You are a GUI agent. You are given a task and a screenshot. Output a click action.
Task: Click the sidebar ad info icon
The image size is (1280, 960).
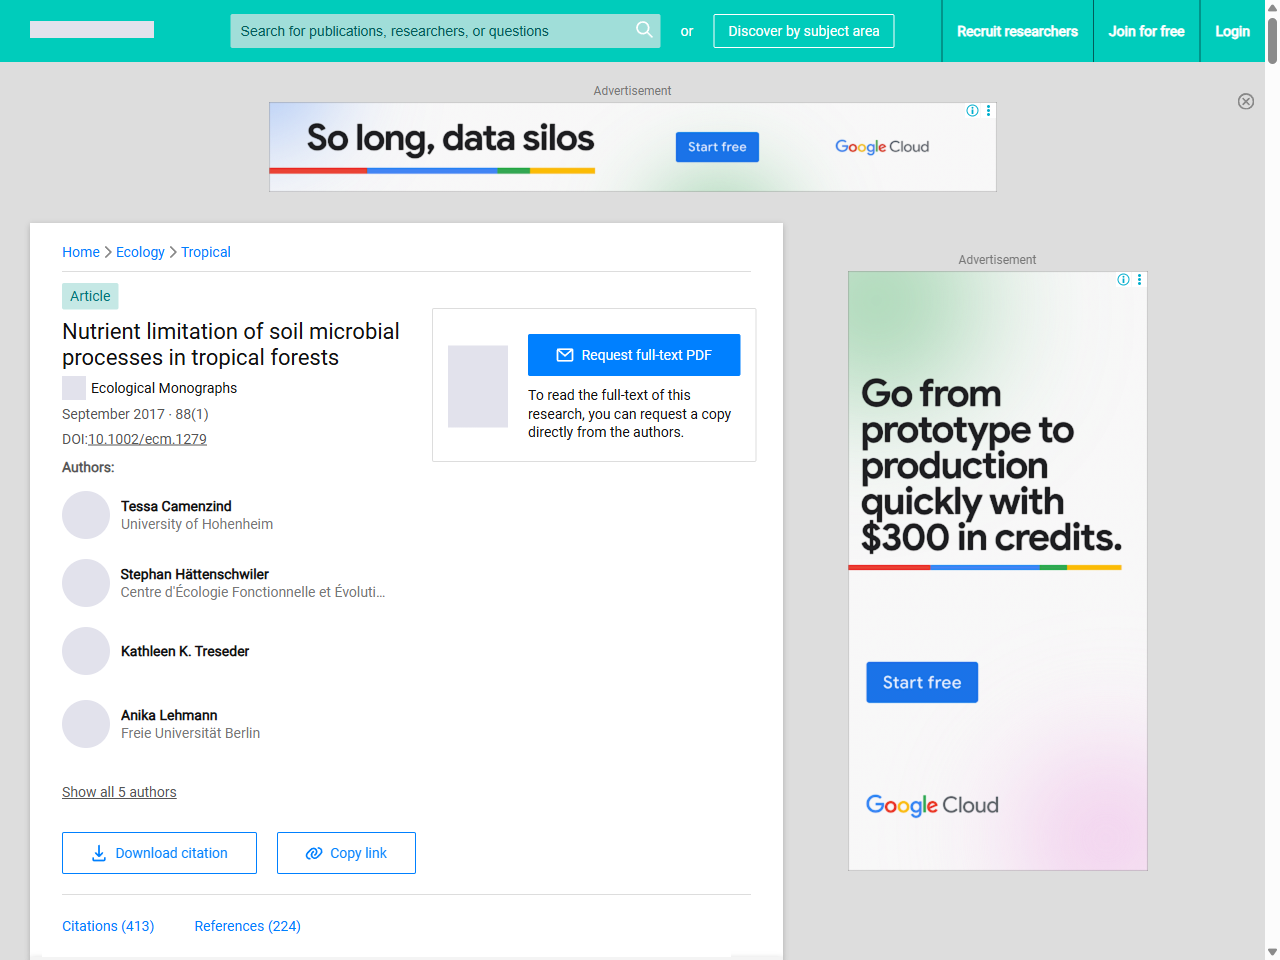point(1123,280)
